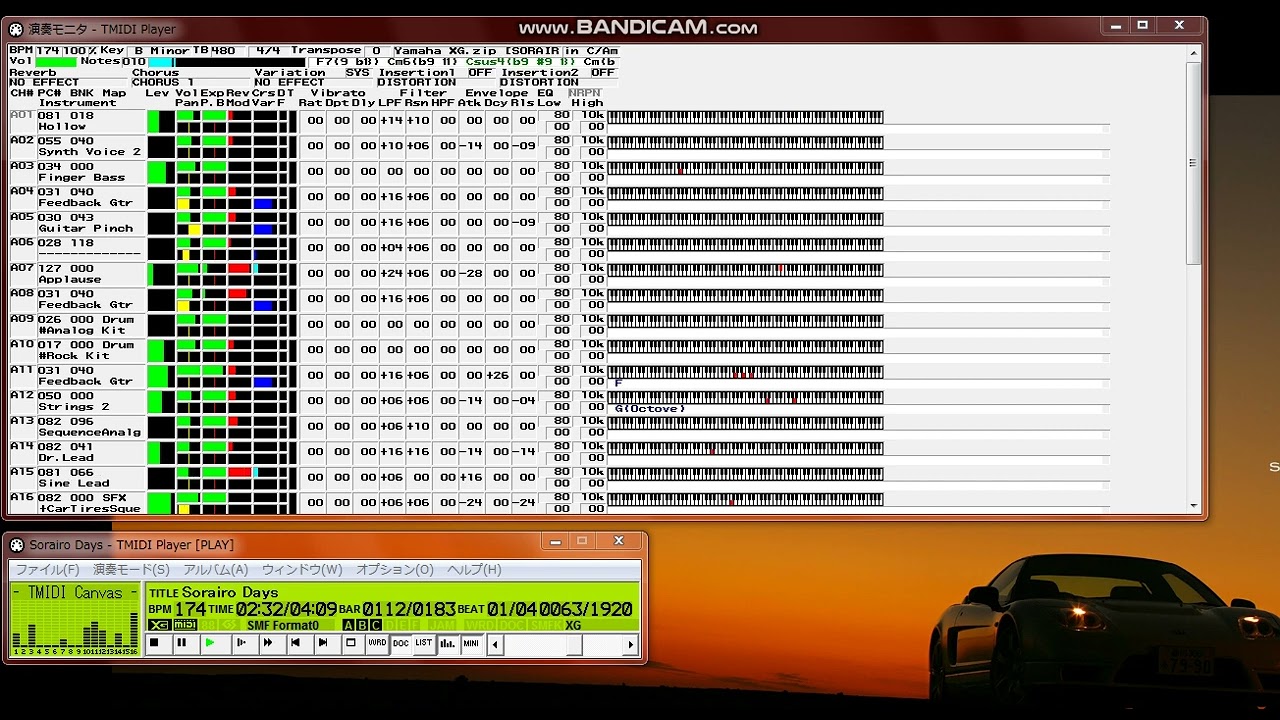Click the fast-forward double-arrow button
This screenshot has width=1280, height=720.
[267, 644]
